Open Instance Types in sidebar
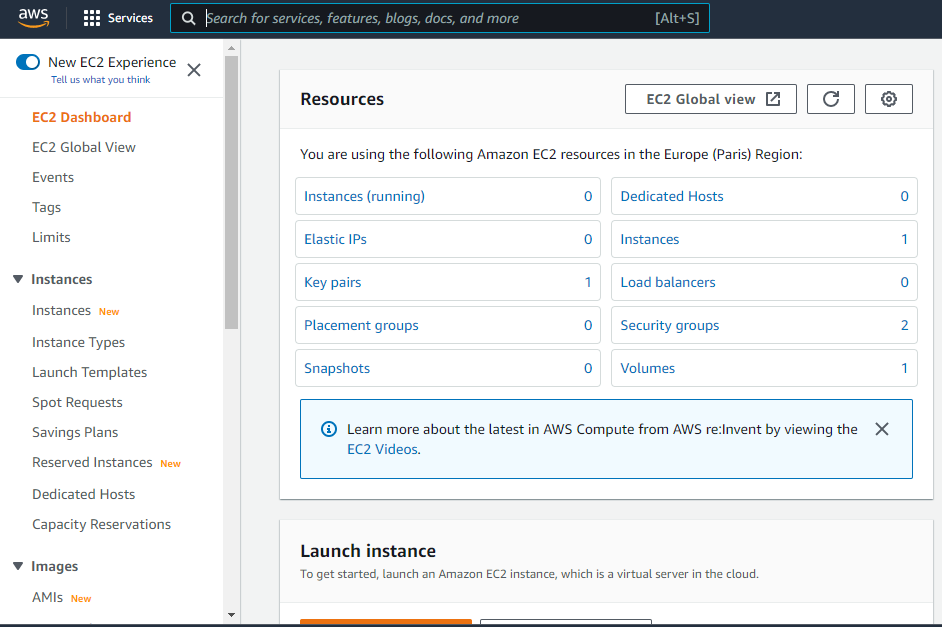The image size is (942, 627). (x=79, y=342)
